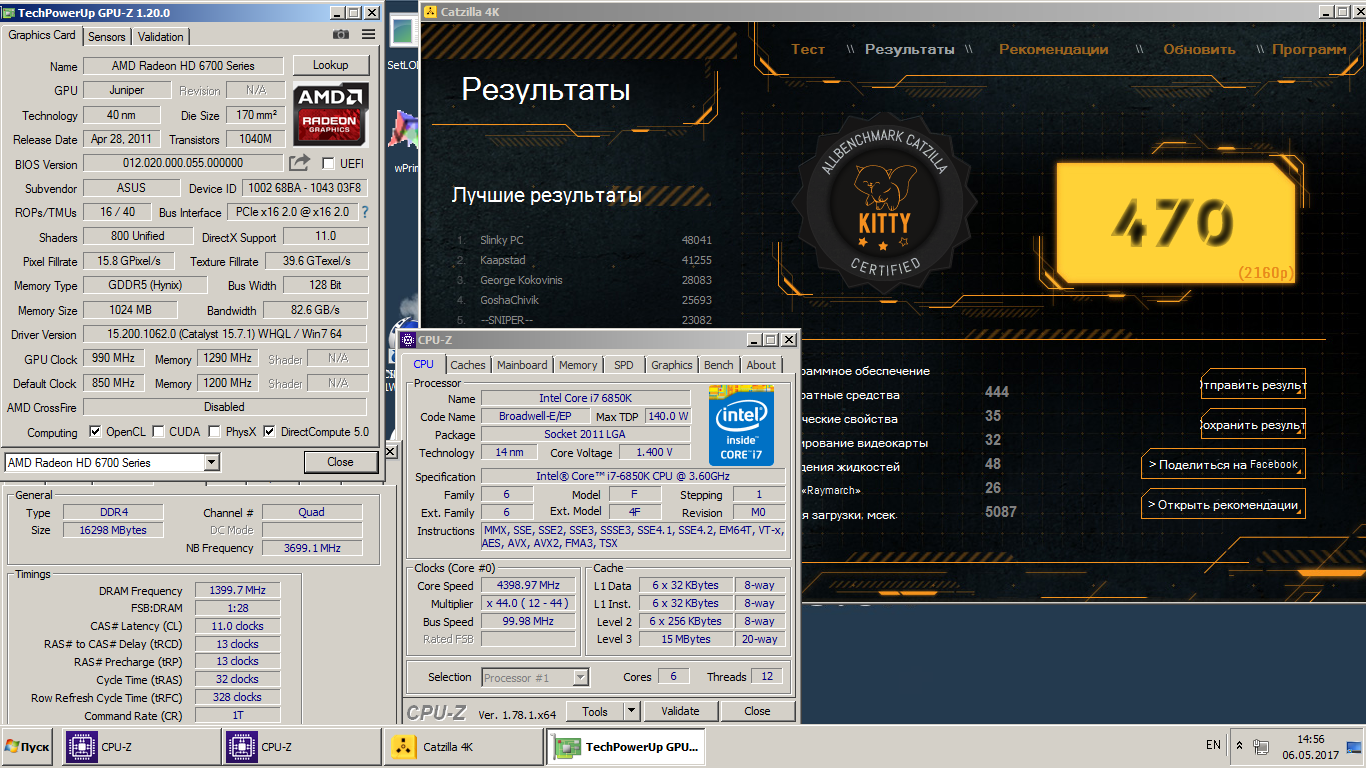
Task: Open the SPD tab in CPU-Z
Action: click(x=624, y=365)
